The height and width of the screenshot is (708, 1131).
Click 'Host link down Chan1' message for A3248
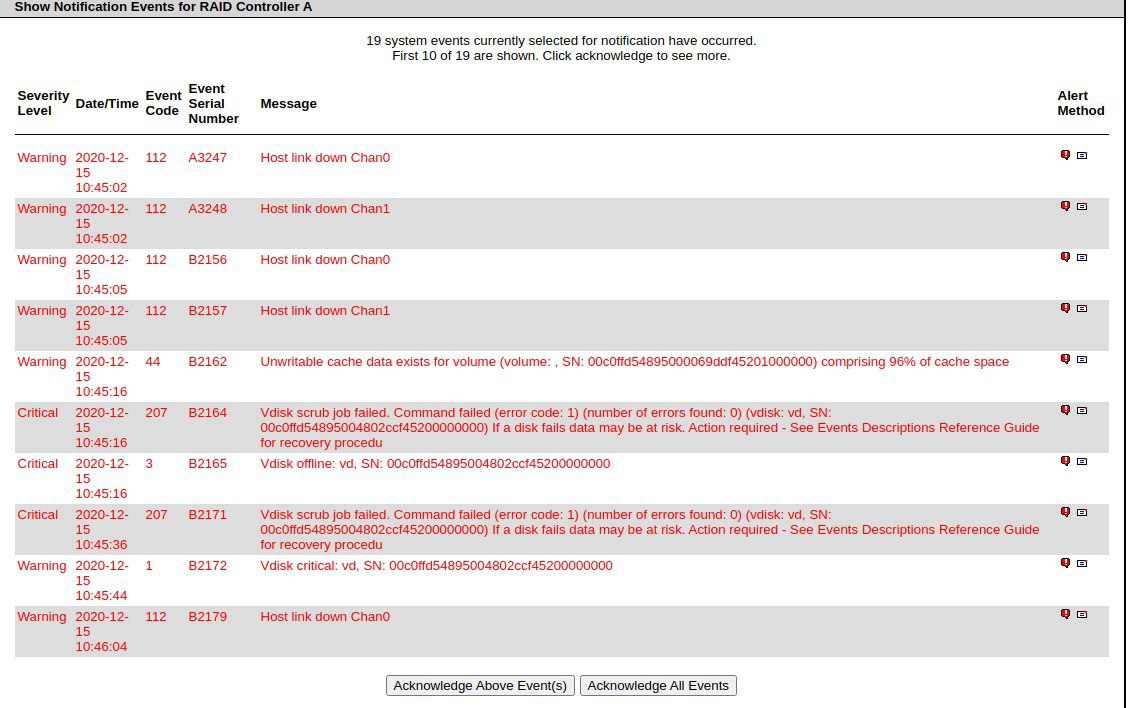click(325, 209)
